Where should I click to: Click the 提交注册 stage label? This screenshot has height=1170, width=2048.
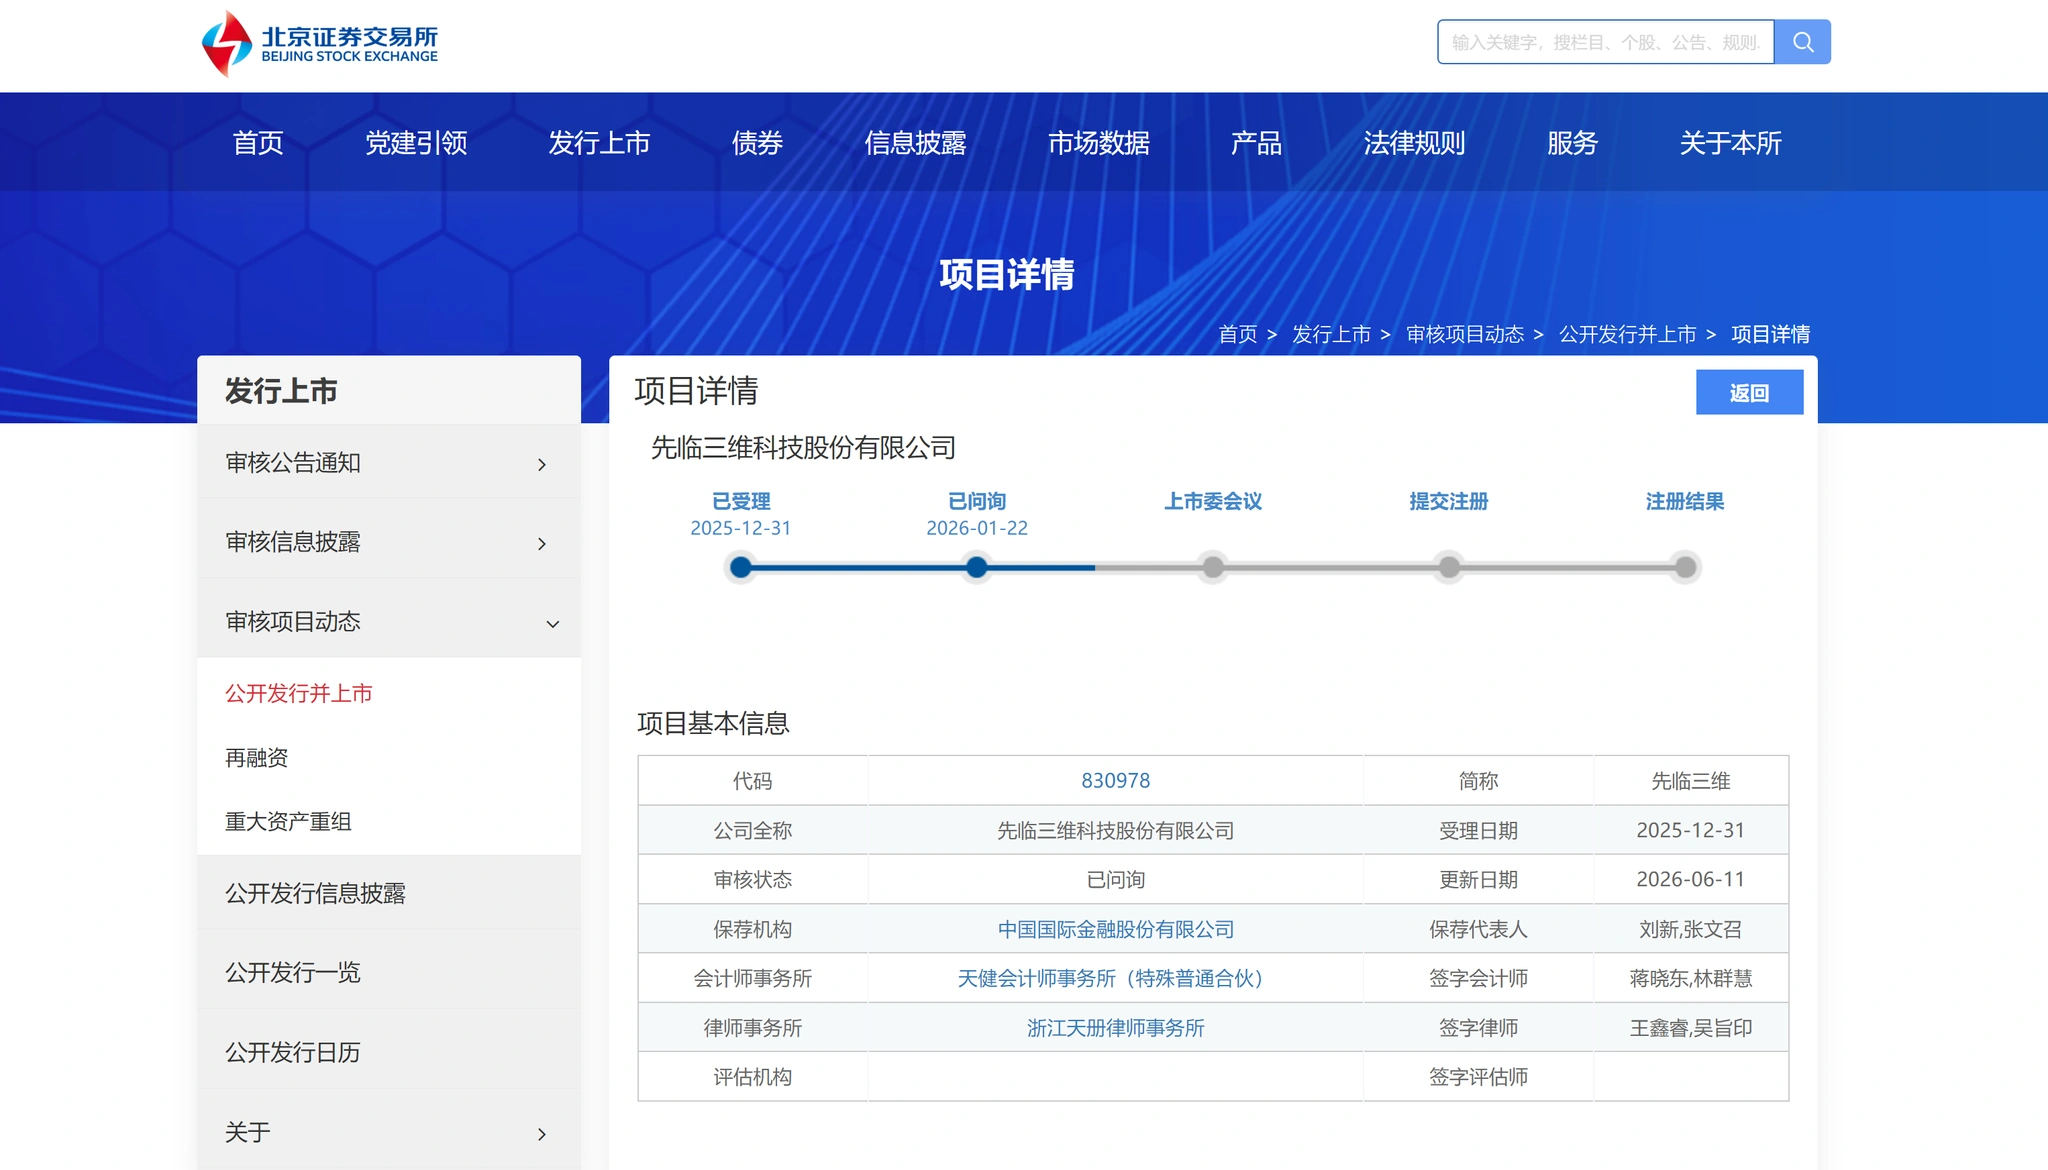click(x=1449, y=501)
